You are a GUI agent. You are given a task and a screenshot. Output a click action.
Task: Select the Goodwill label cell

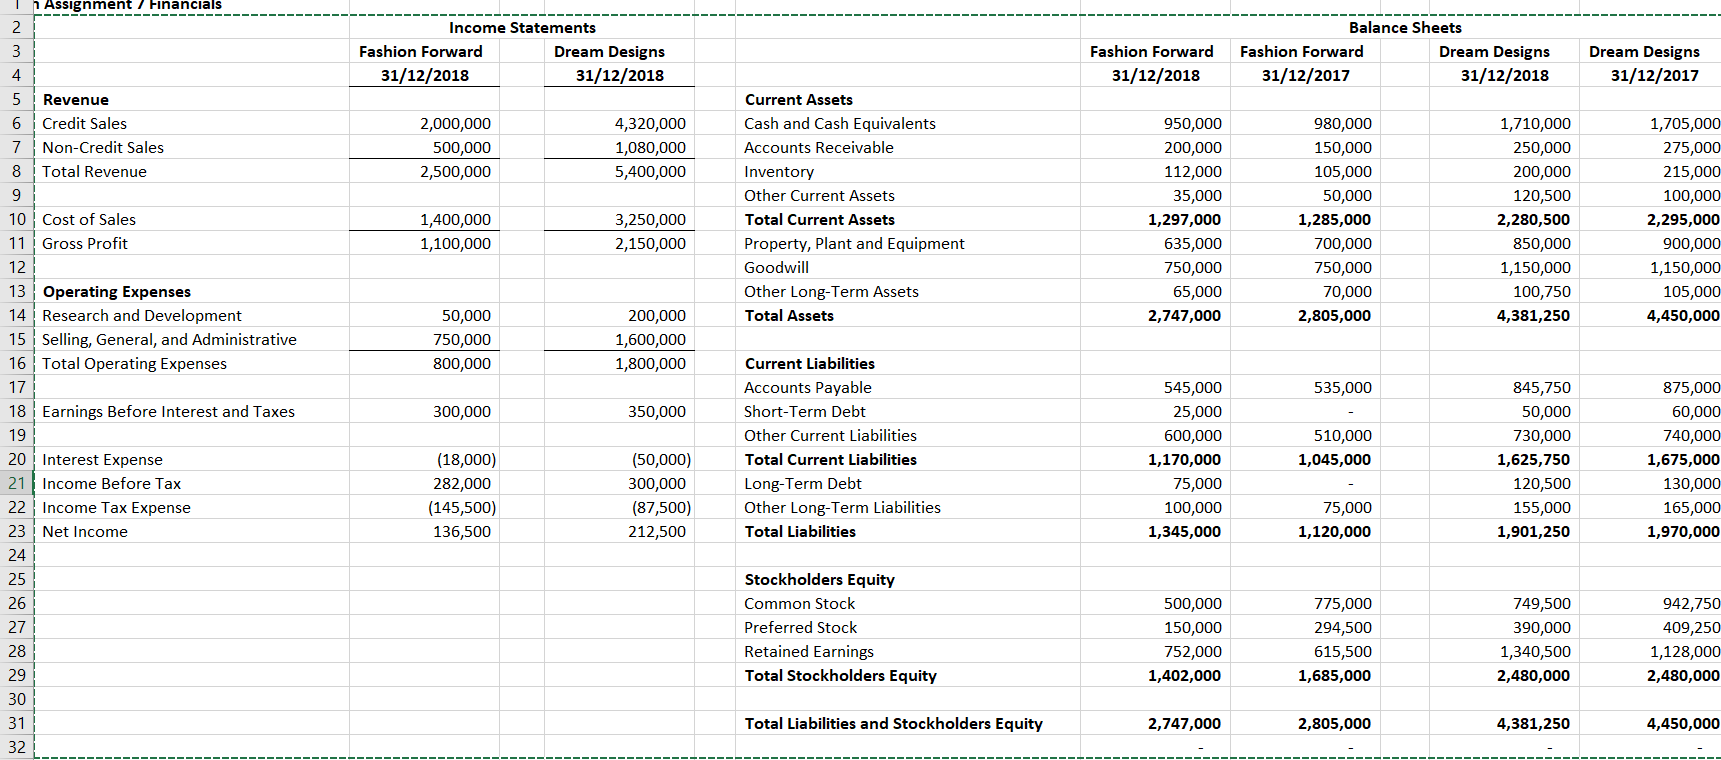click(x=908, y=267)
